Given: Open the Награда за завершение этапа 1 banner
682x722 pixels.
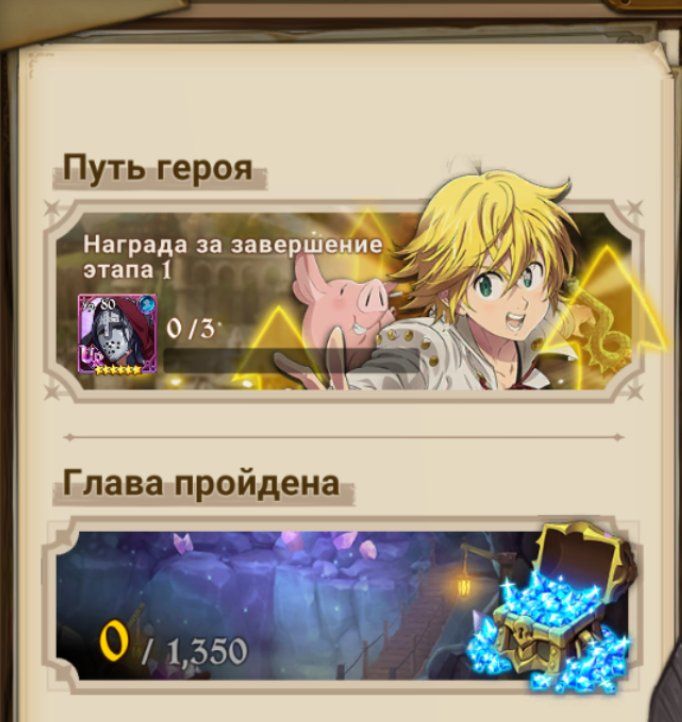Looking at the screenshot, I should point(341,302).
